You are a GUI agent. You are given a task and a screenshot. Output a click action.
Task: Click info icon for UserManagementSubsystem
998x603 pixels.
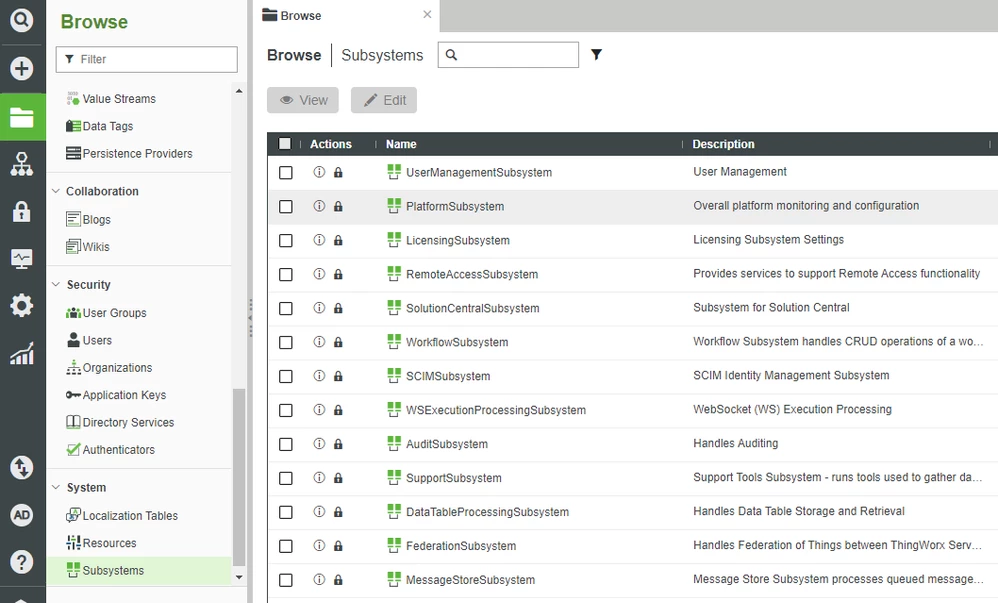click(319, 172)
